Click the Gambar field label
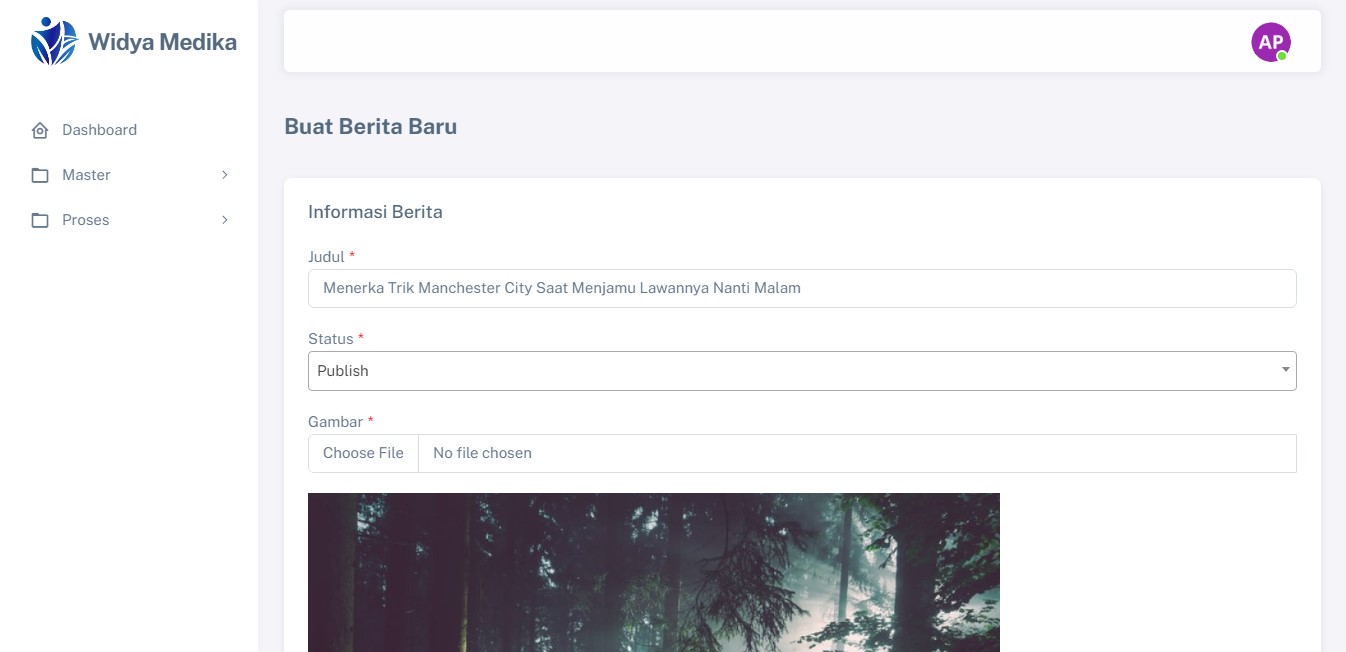The height and width of the screenshot is (652, 1346). click(335, 422)
